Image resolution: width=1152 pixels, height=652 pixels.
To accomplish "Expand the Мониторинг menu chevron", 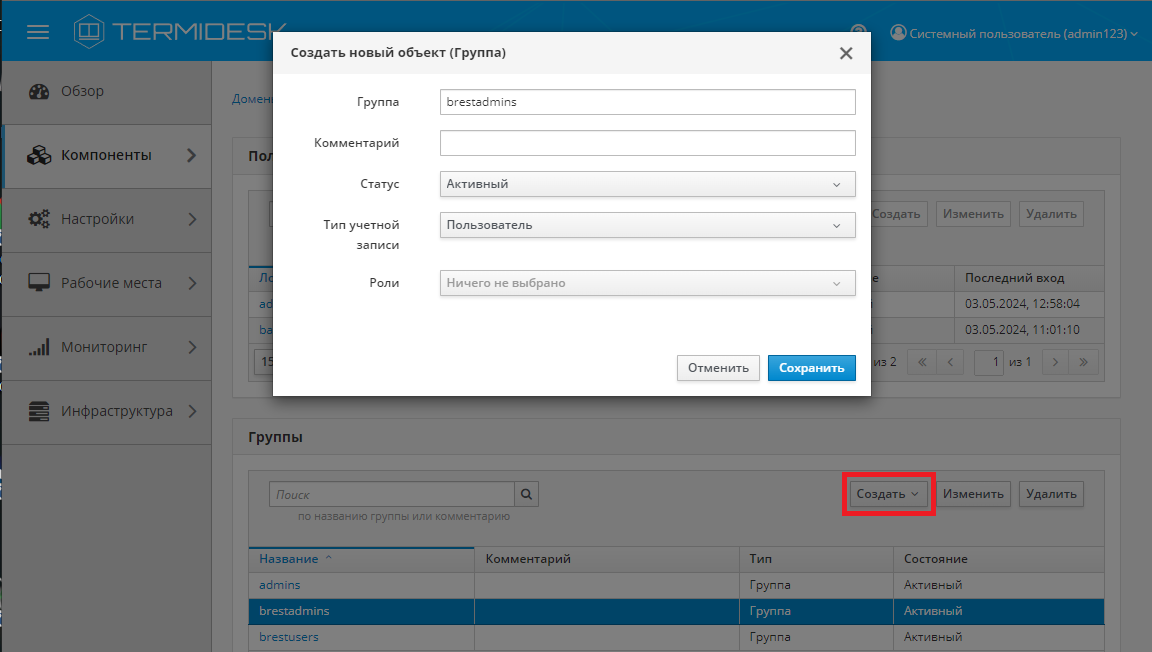I will pyautogui.click(x=192, y=347).
